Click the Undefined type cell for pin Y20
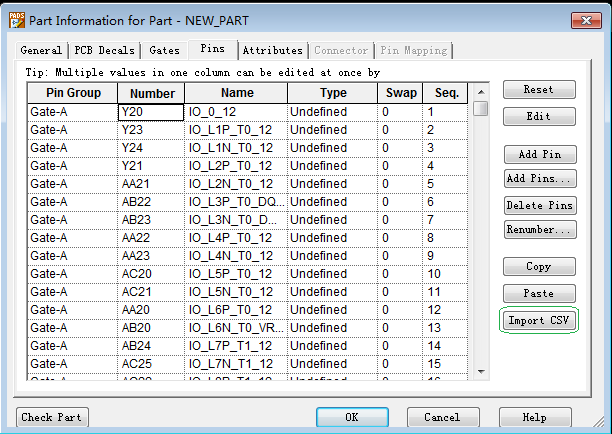The image size is (612, 434). pos(333,112)
